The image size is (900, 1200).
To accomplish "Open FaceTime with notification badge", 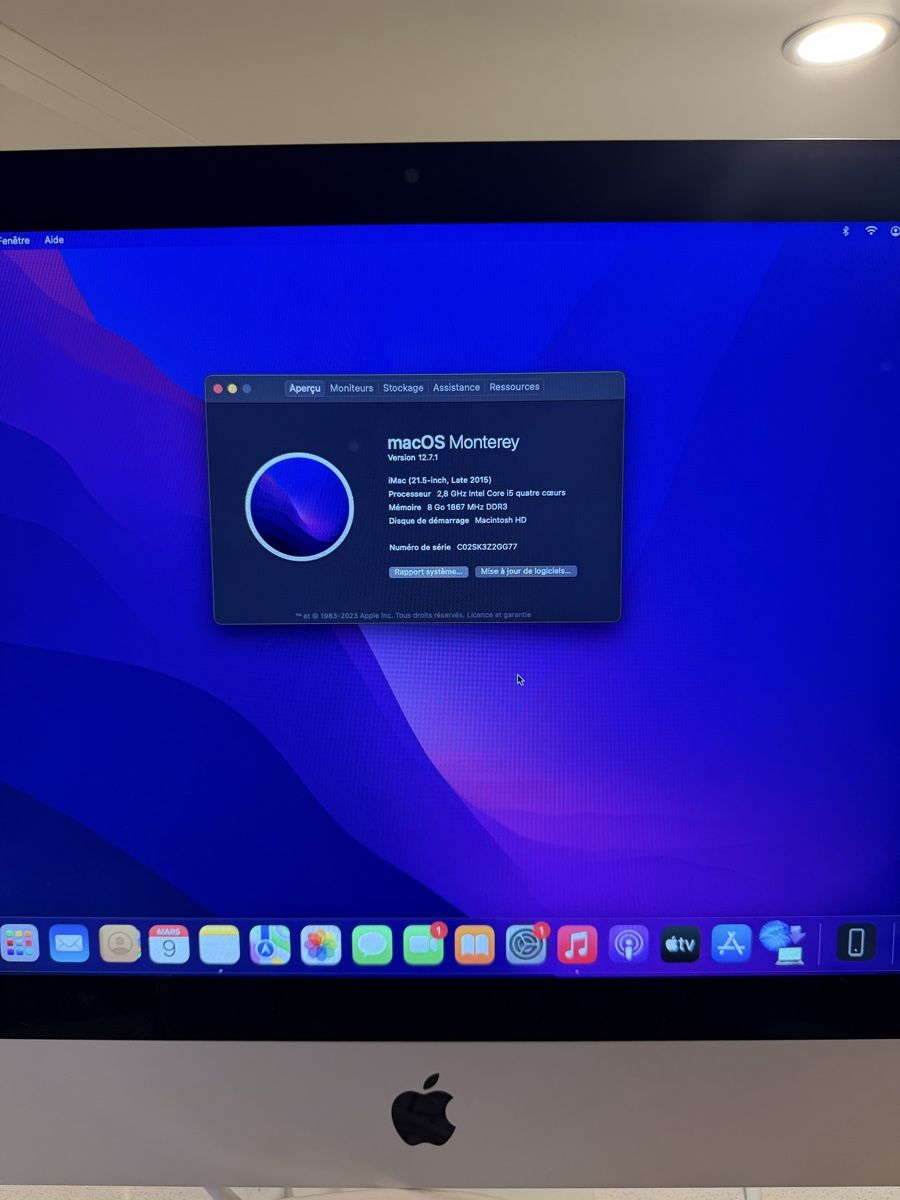I will (x=423, y=944).
